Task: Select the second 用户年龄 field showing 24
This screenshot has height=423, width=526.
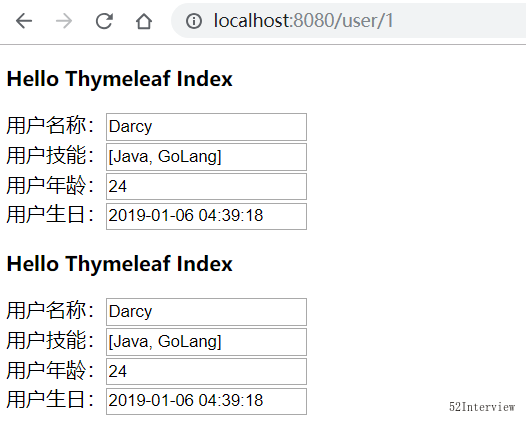Action: point(206,371)
